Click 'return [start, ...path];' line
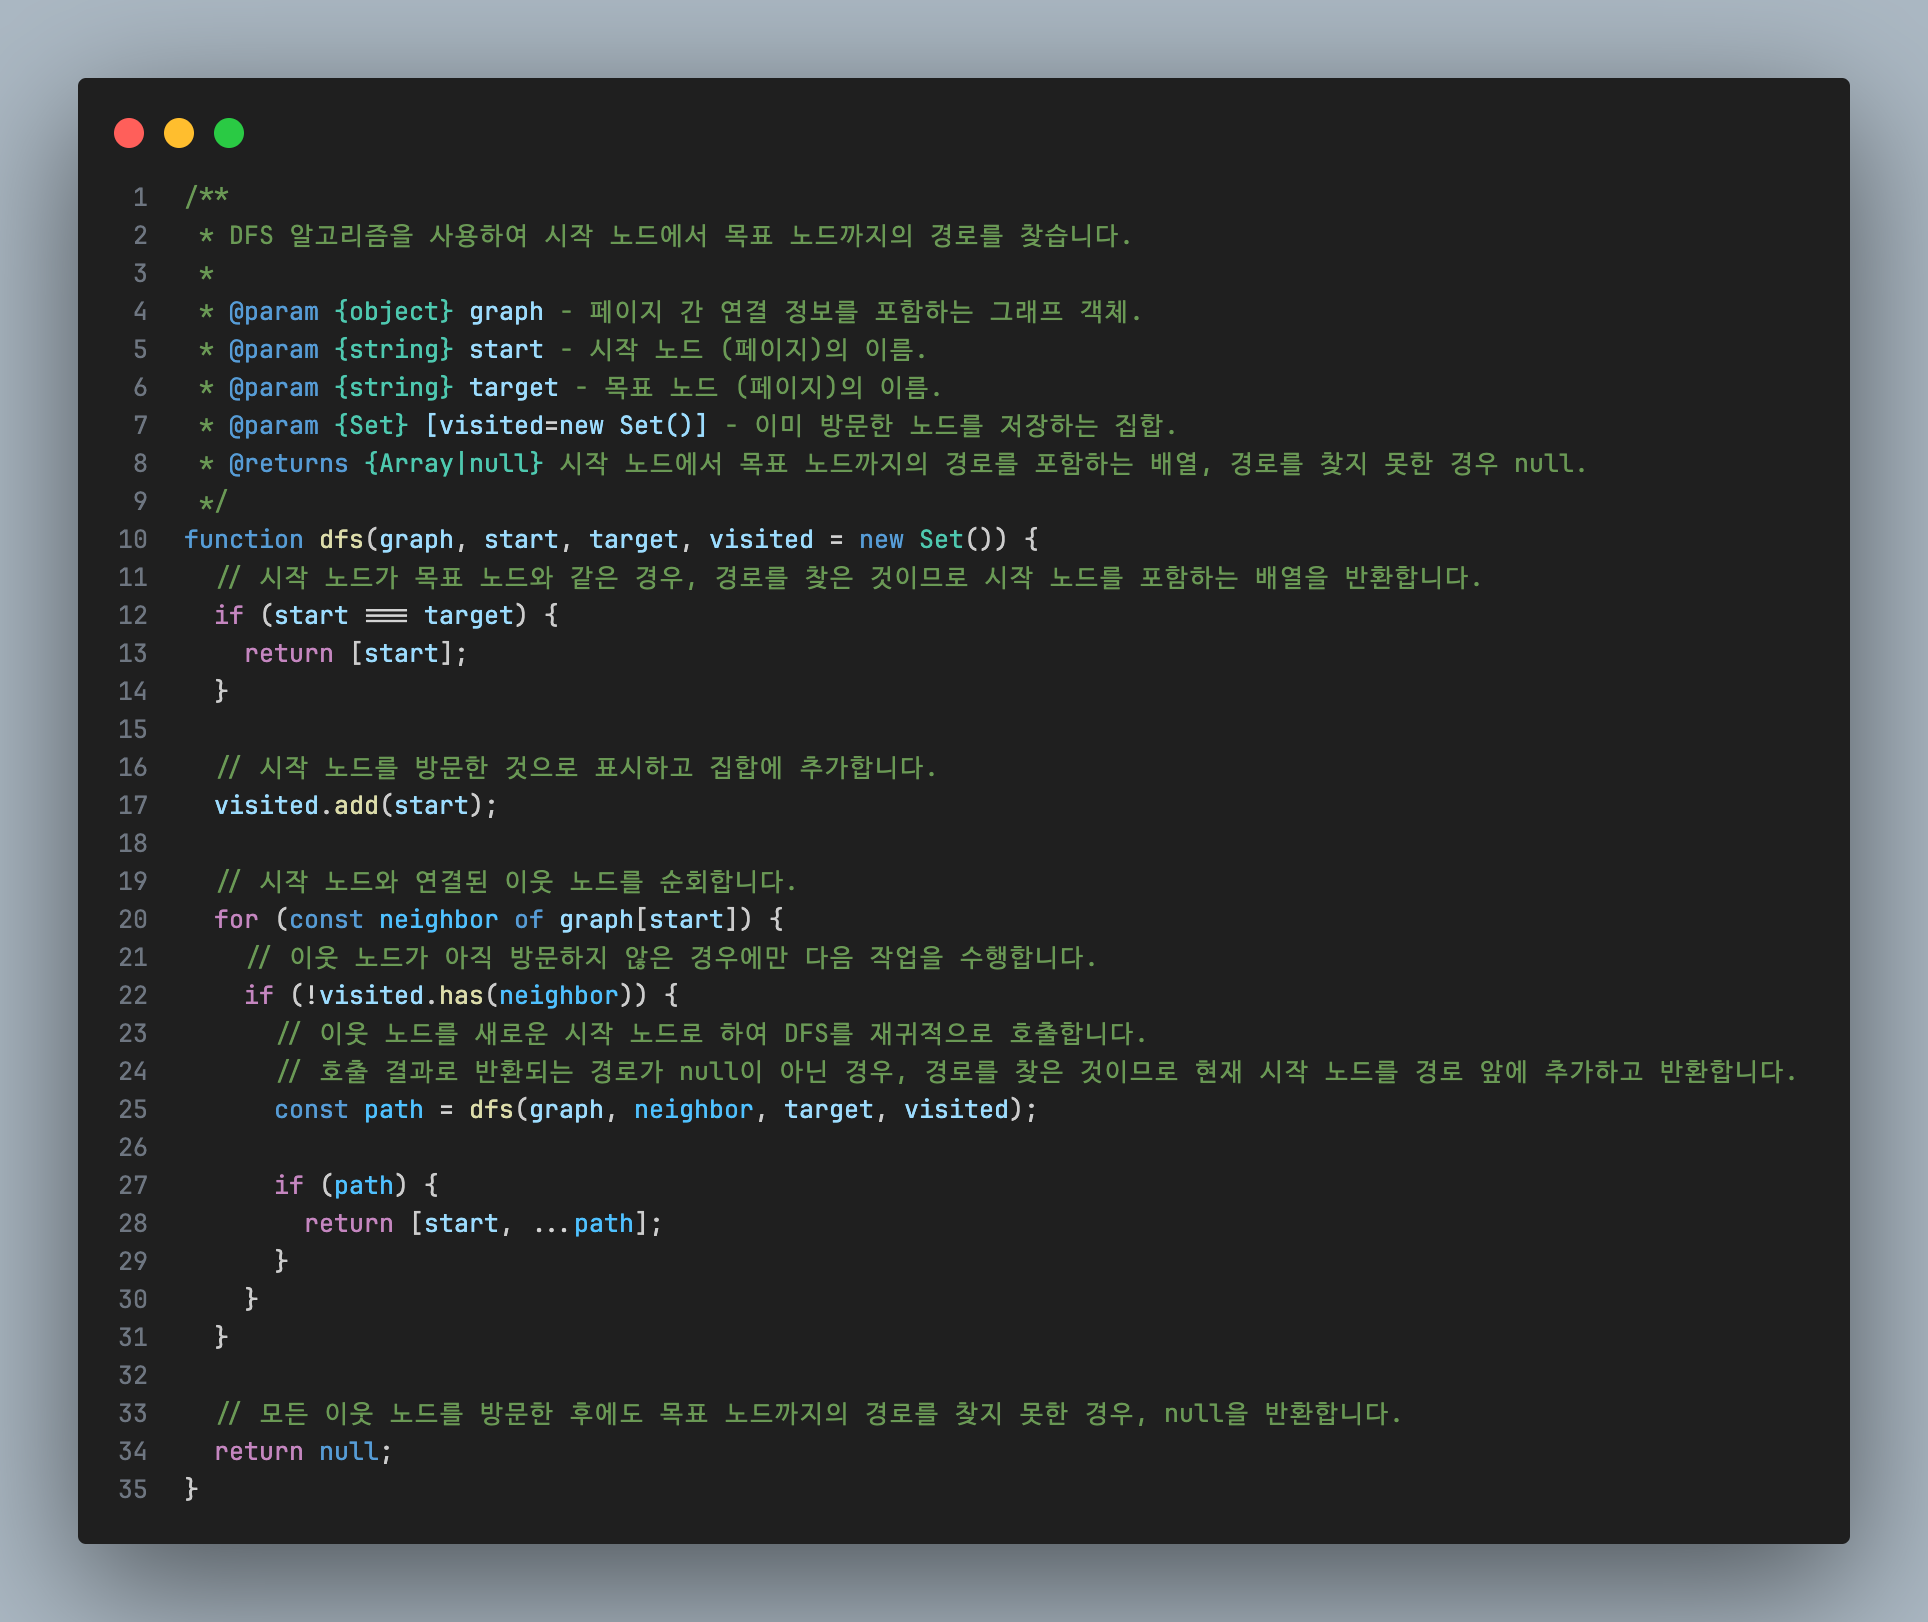The width and height of the screenshot is (1928, 1622). pos(482,1224)
